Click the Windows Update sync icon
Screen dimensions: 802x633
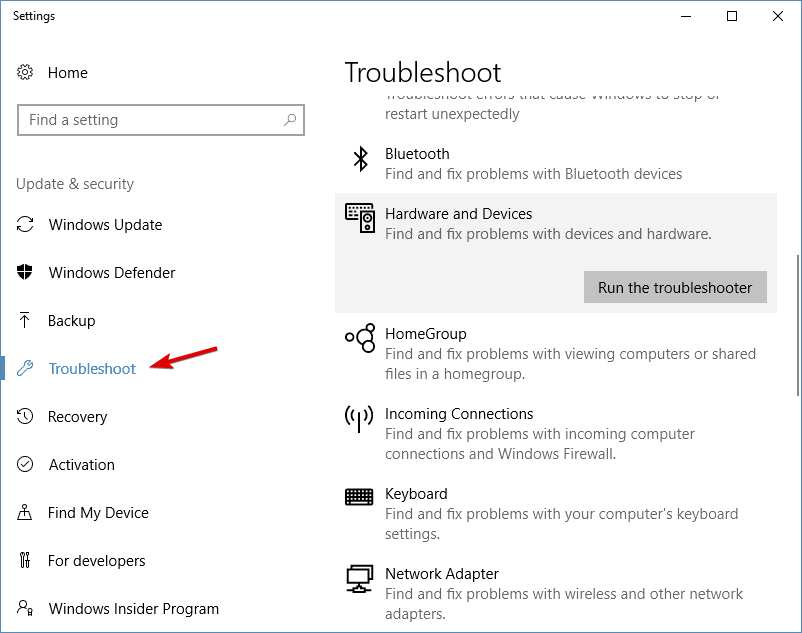pyautogui.click(x=24, y=225)
